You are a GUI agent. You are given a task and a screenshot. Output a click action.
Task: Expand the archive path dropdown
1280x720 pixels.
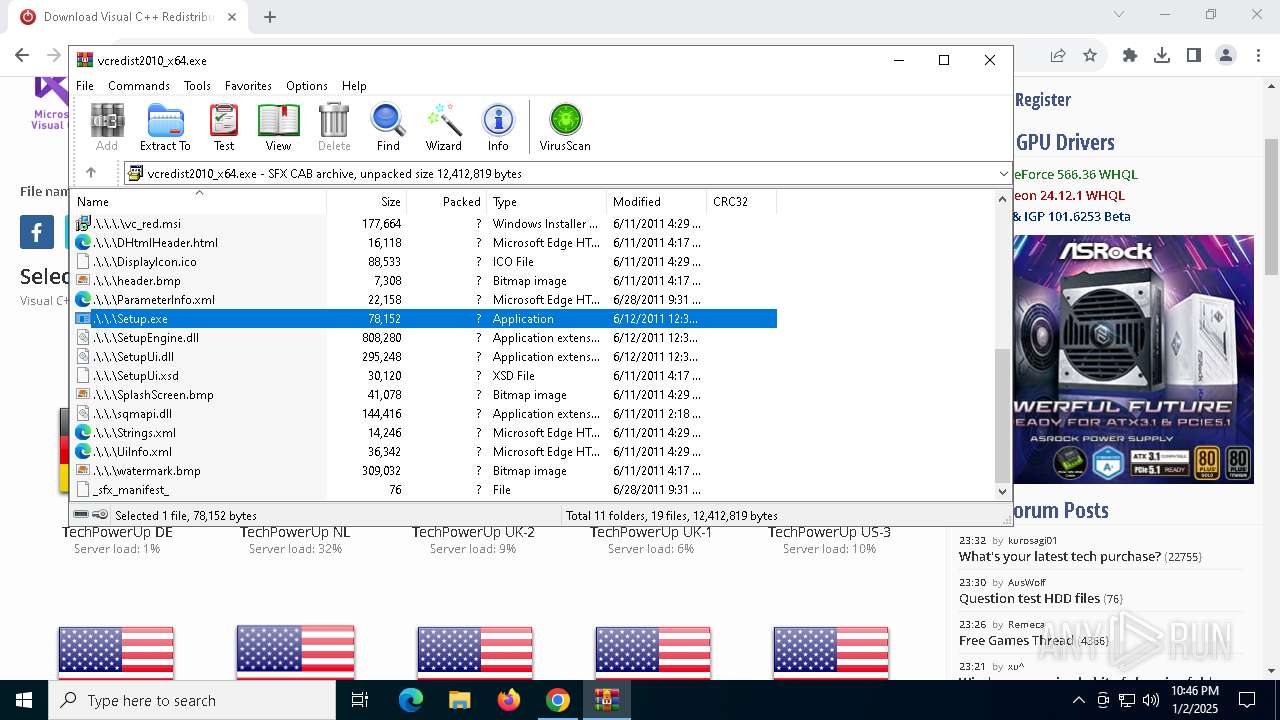point(1003,174)
